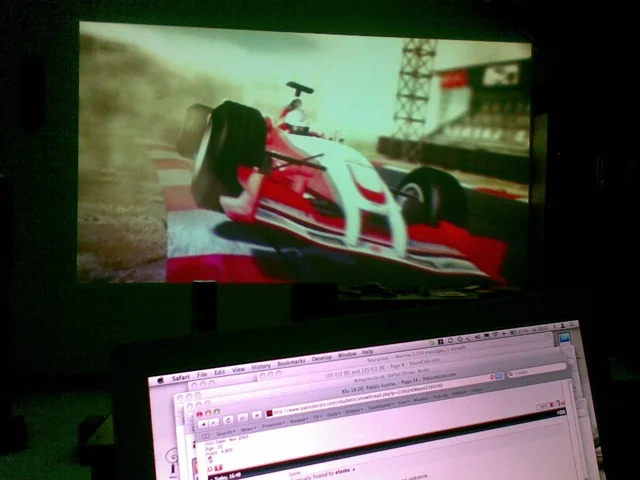Viewport: 640px width, 480px height.
Task: Open the Safari menu
Action: tap(180, 377)
